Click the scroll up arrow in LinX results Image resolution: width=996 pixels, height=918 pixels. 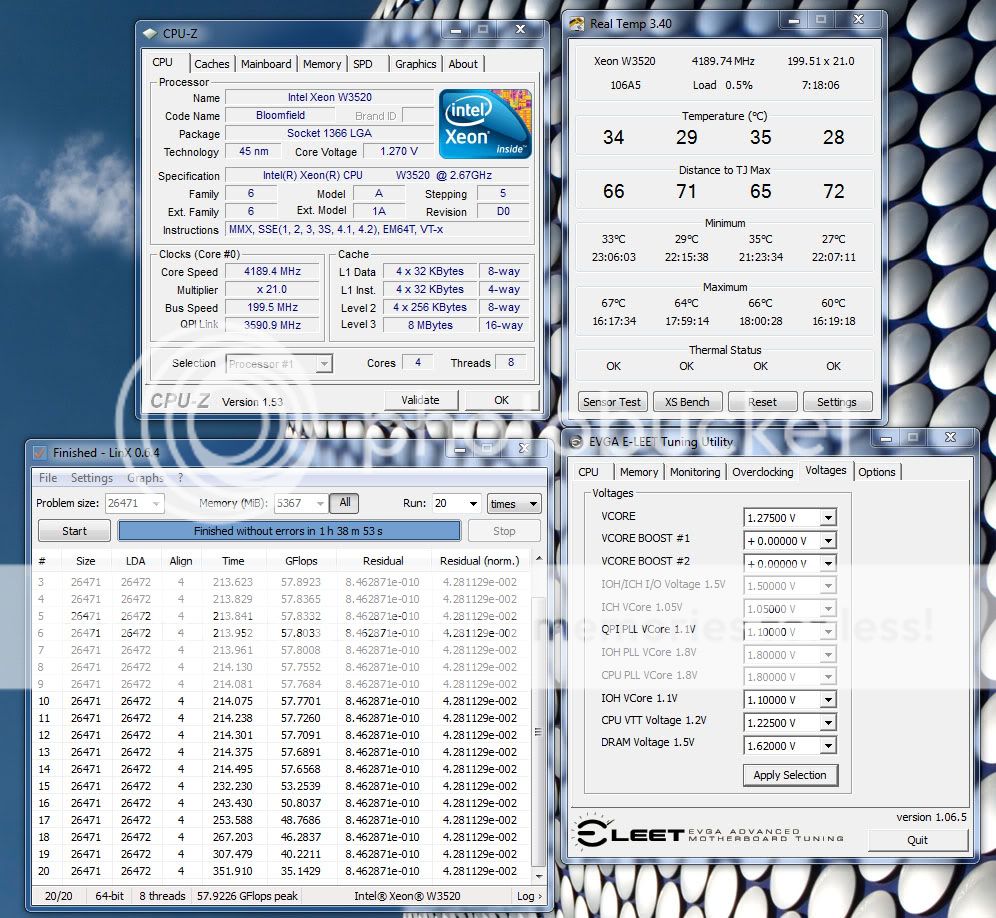tap(539, 559)
